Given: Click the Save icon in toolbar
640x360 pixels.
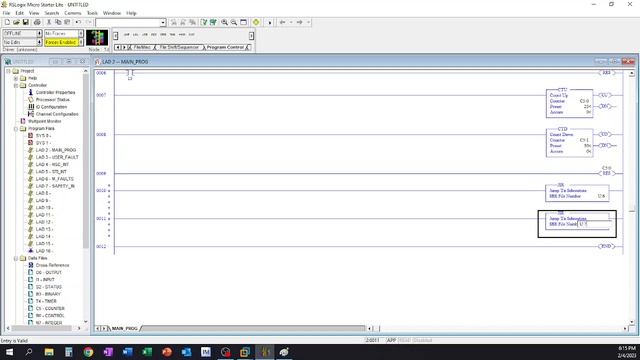Looking at the screenshot, I should click(25, 22).
